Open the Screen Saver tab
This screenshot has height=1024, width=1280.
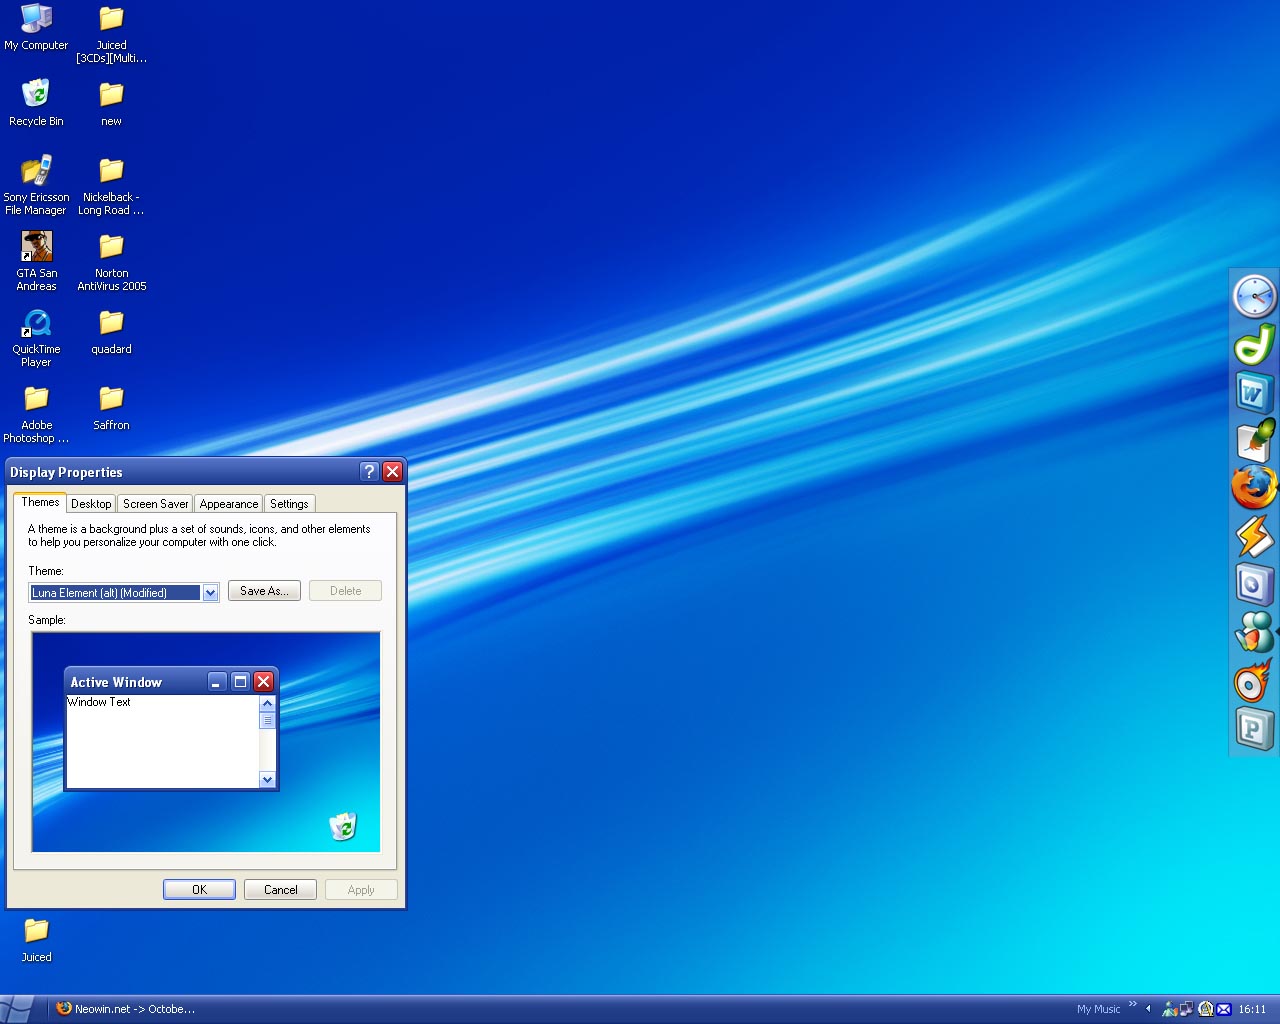pyautogui.click(x=154, y=503)
